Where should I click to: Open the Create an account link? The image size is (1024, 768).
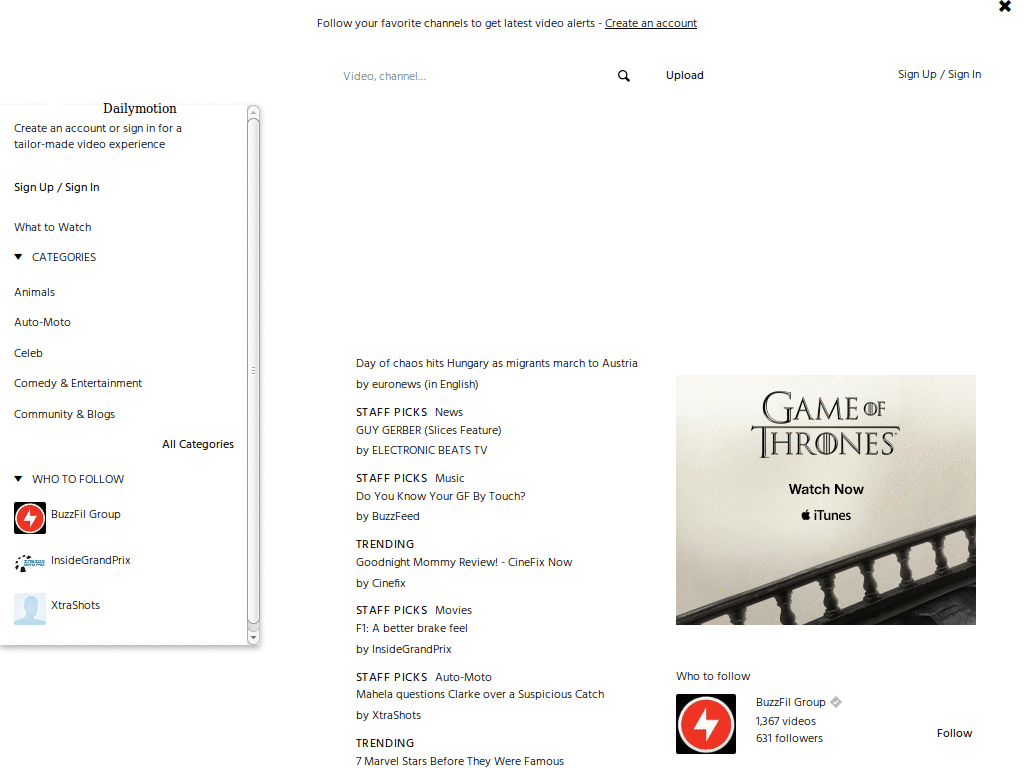pyautogui.click(x=650, y=23)
